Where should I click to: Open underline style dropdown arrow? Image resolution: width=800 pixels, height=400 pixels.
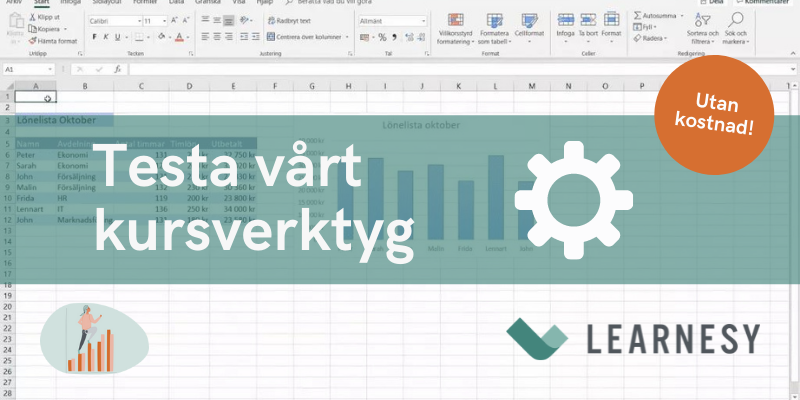pyautogui.click(x=126, y=37)
